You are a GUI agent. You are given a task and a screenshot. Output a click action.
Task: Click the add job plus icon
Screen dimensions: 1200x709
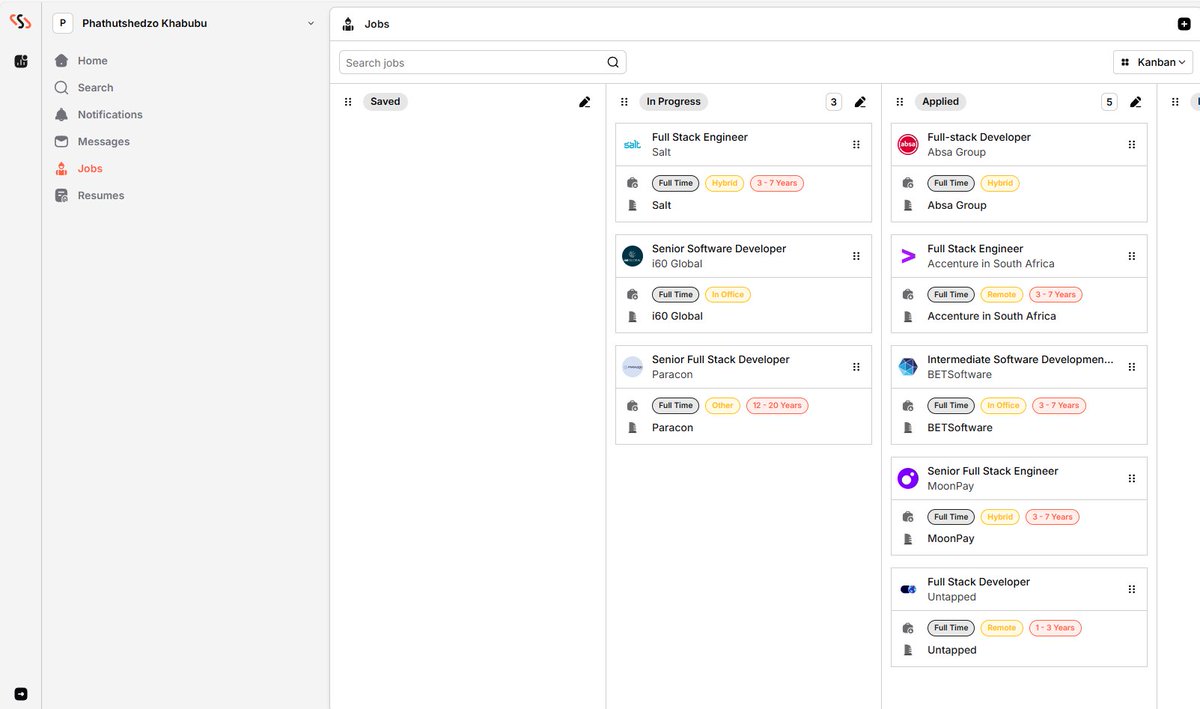tap(1184, 24)
